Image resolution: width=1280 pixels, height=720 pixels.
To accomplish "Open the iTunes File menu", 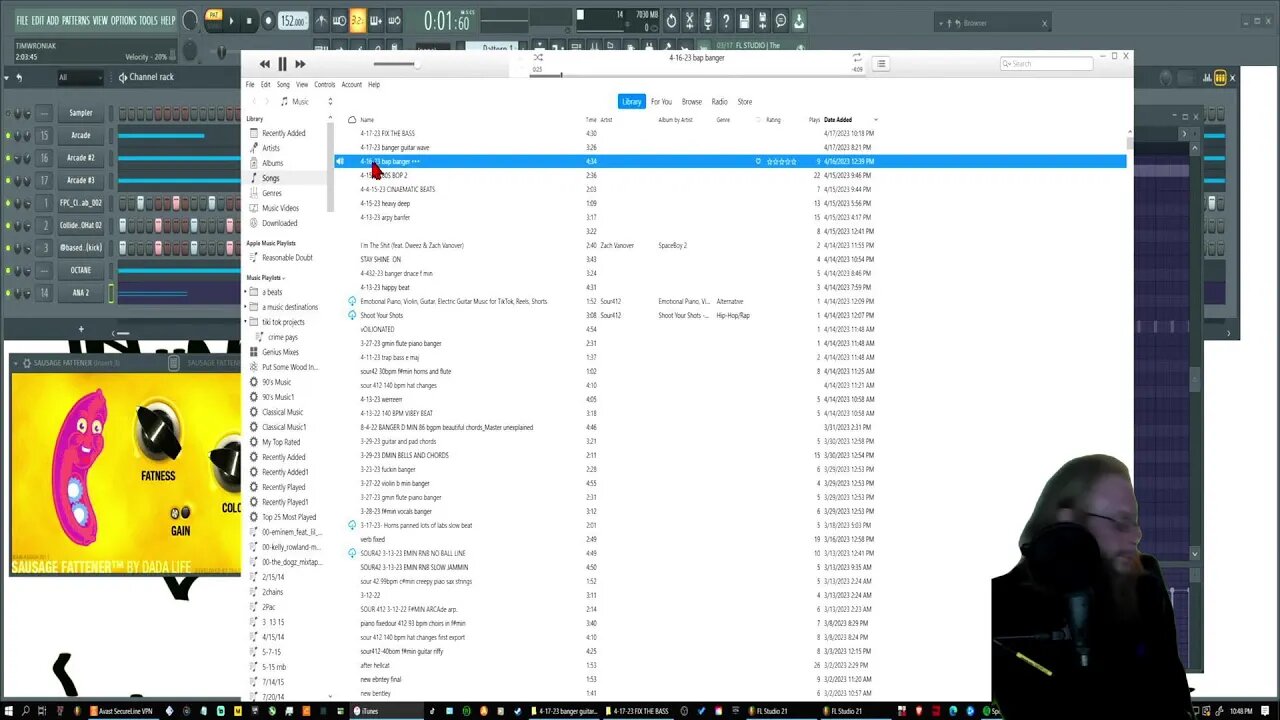I will pos(250,85).
